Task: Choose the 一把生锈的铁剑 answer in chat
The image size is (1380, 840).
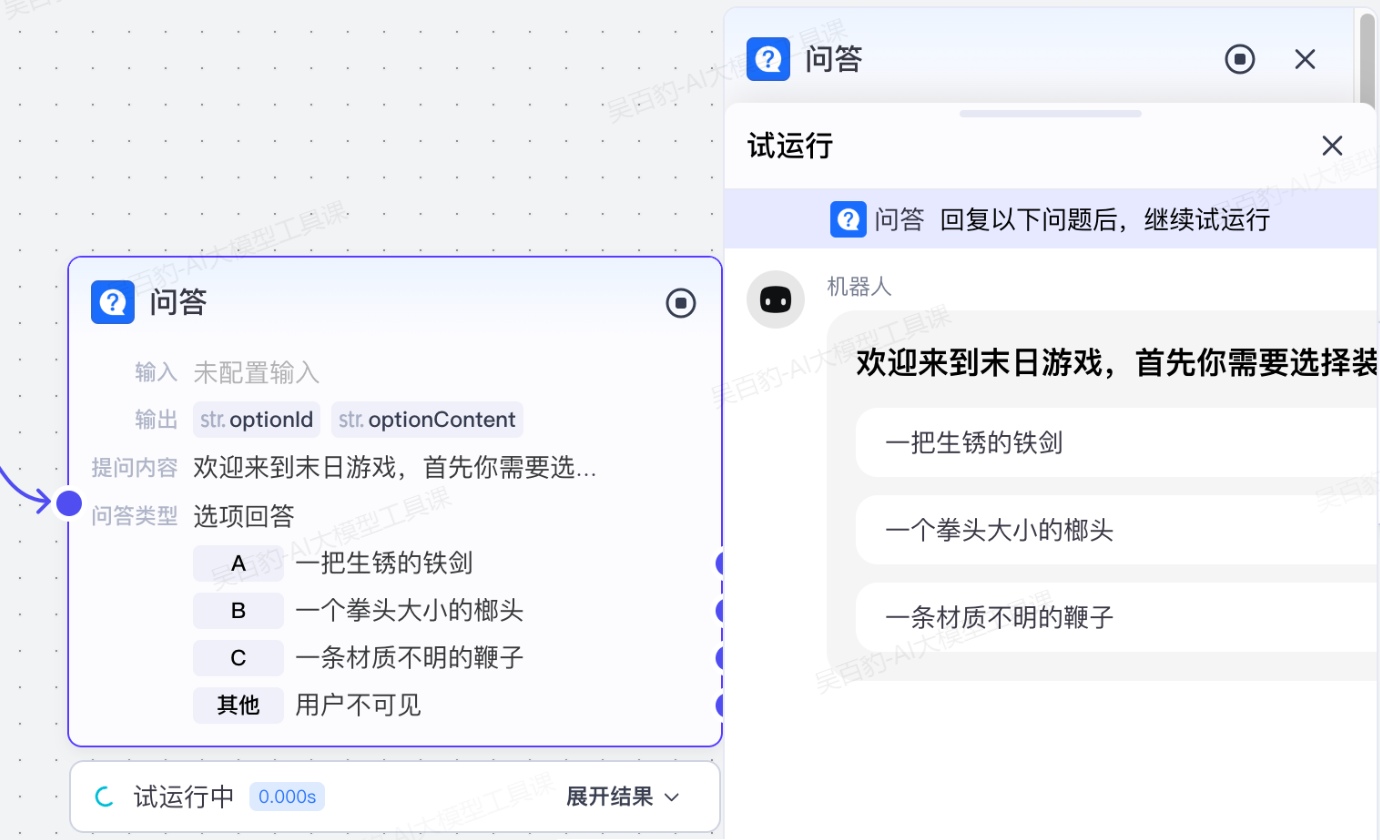Action: tap(1100, 442)
